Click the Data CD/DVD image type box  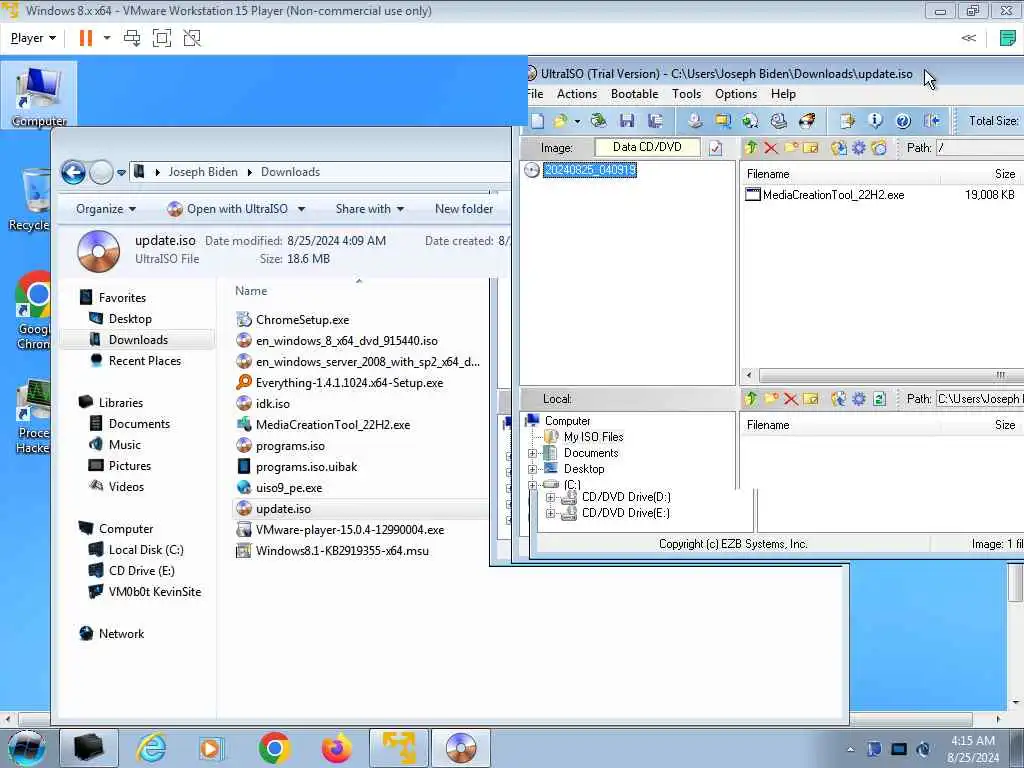(x=647, y=147)
